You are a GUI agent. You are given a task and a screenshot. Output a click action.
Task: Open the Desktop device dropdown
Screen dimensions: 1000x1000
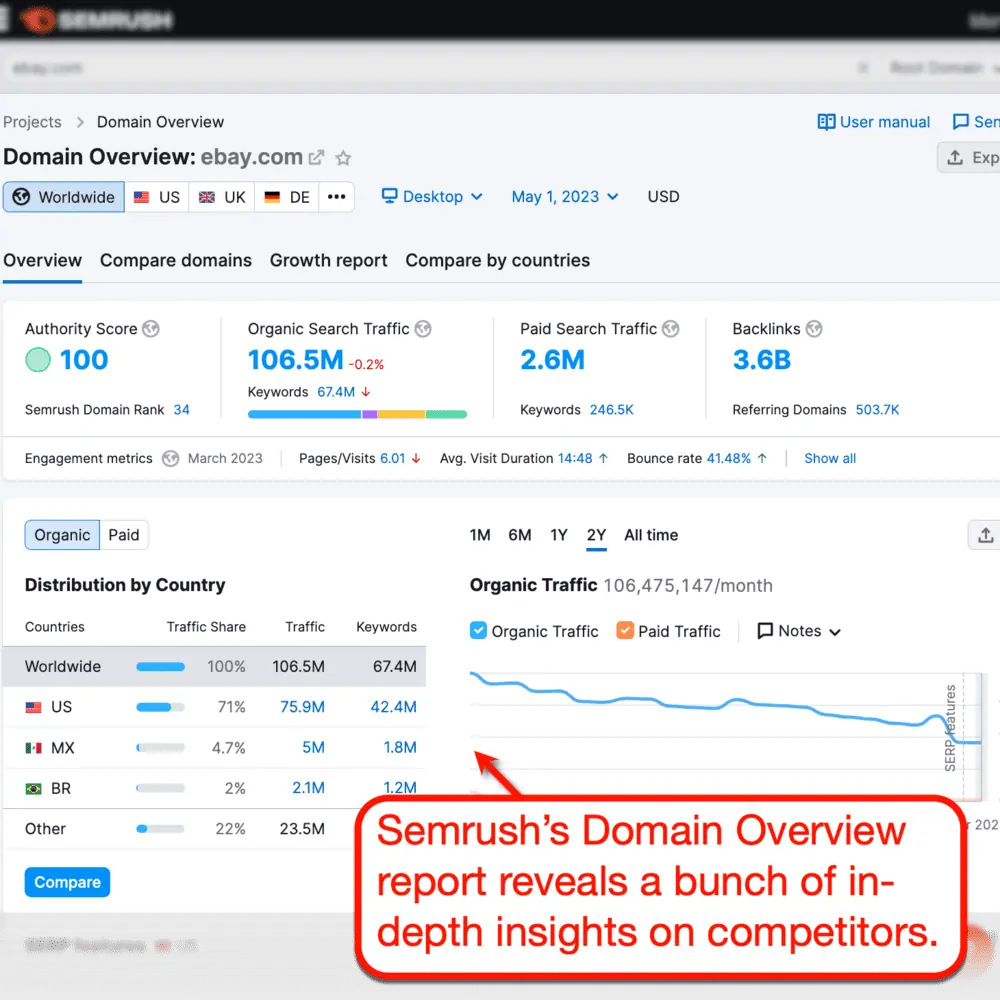pos(432,196)
